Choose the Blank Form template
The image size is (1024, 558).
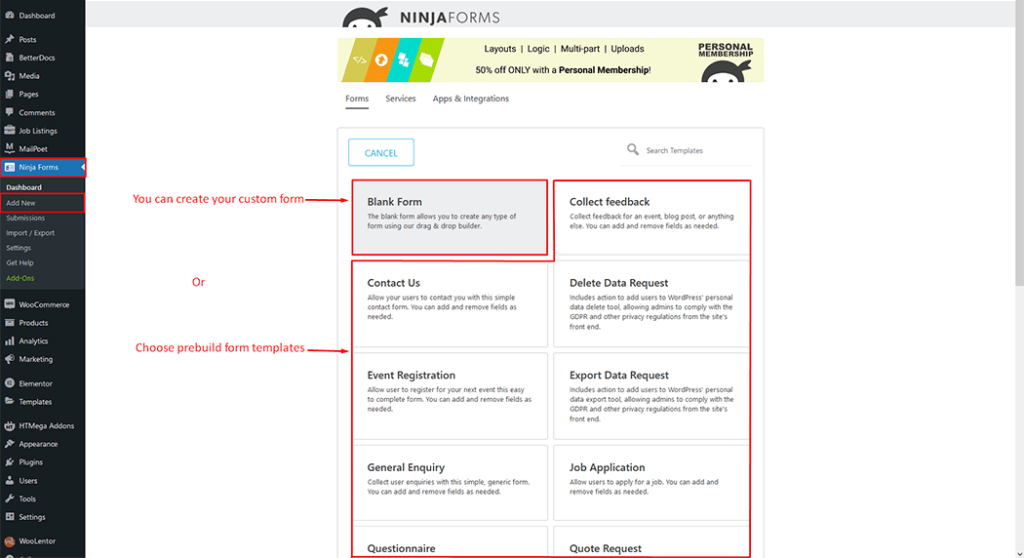450,218
